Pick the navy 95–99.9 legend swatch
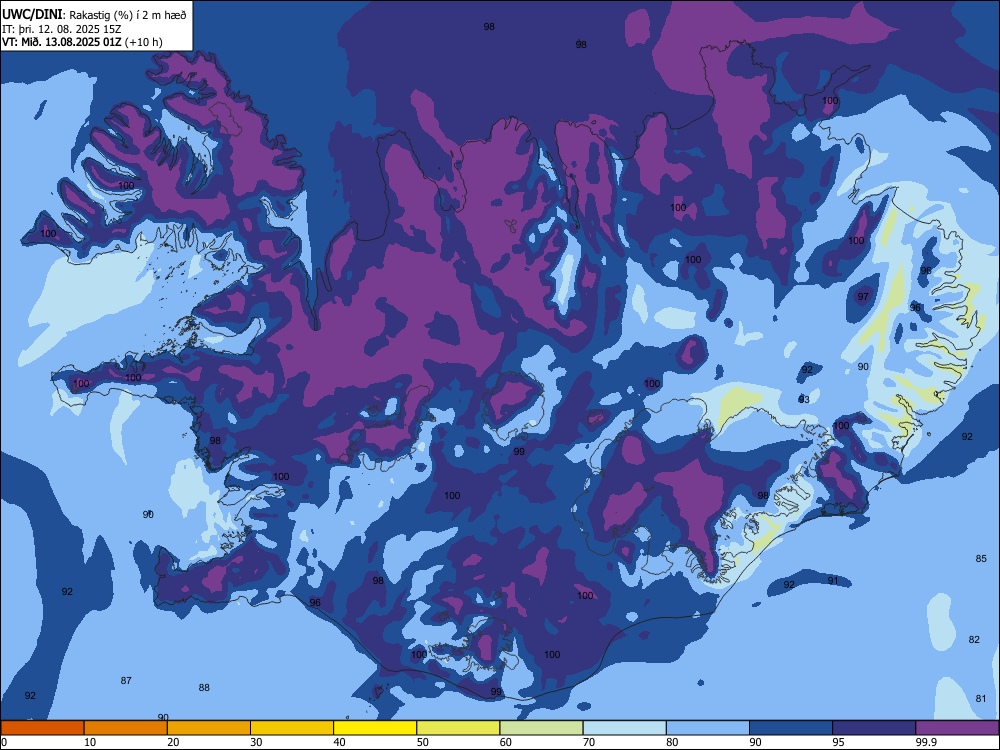This screenshot has width=1000, height=750. point(874,728)
